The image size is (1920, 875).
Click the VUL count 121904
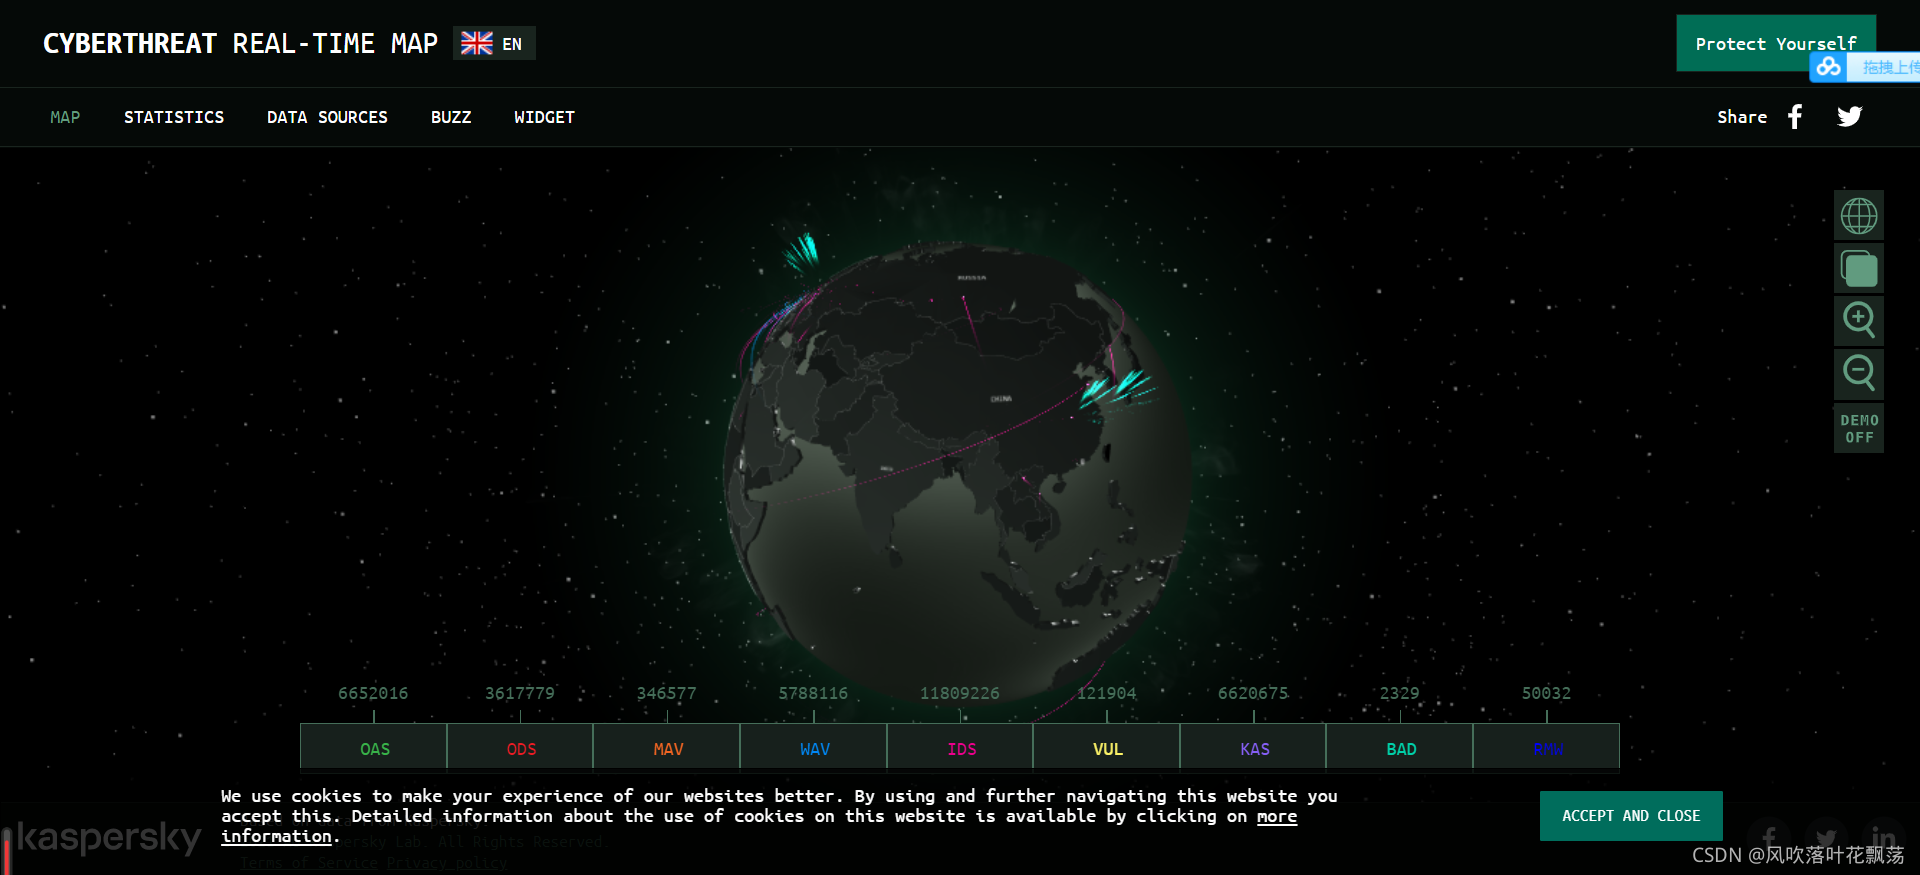pyautogui.click(x=1107, y=693)
